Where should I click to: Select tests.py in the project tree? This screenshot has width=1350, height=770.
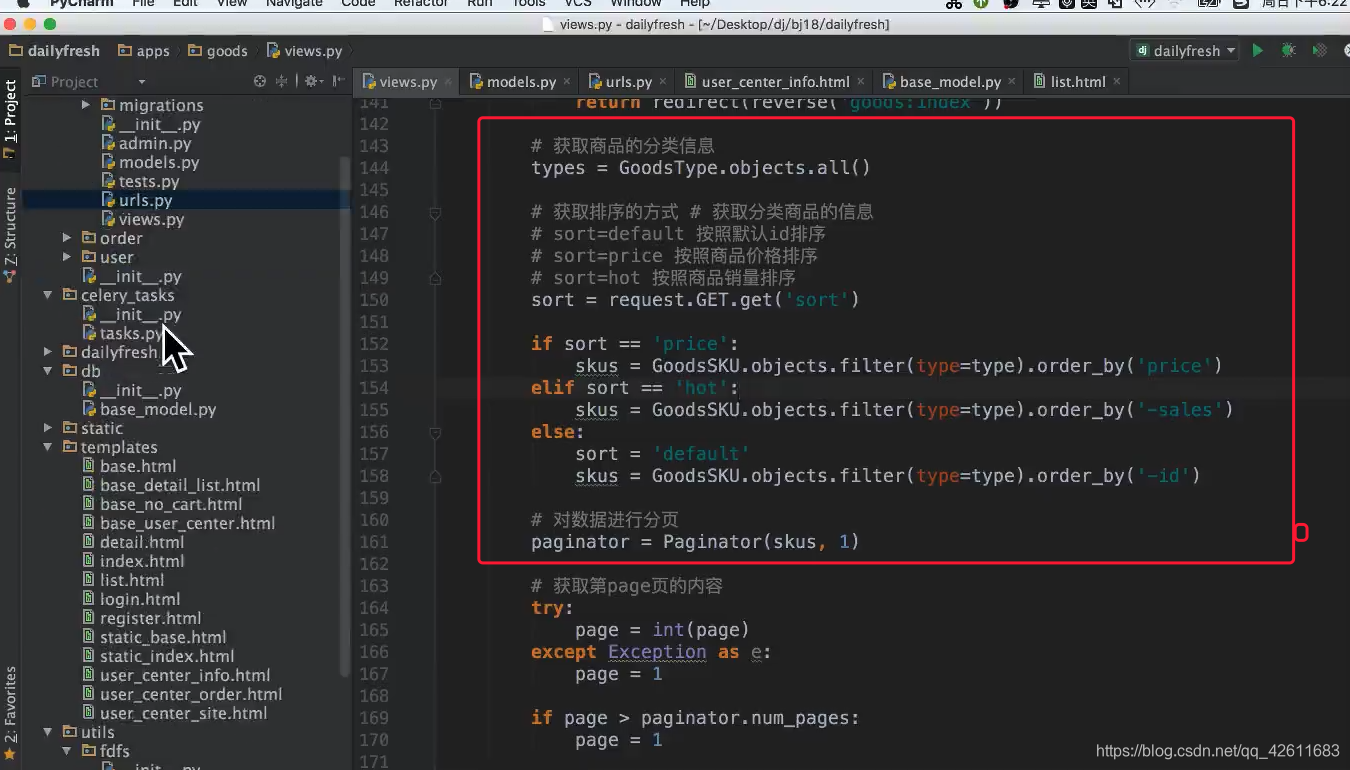[x=140, y=181]
